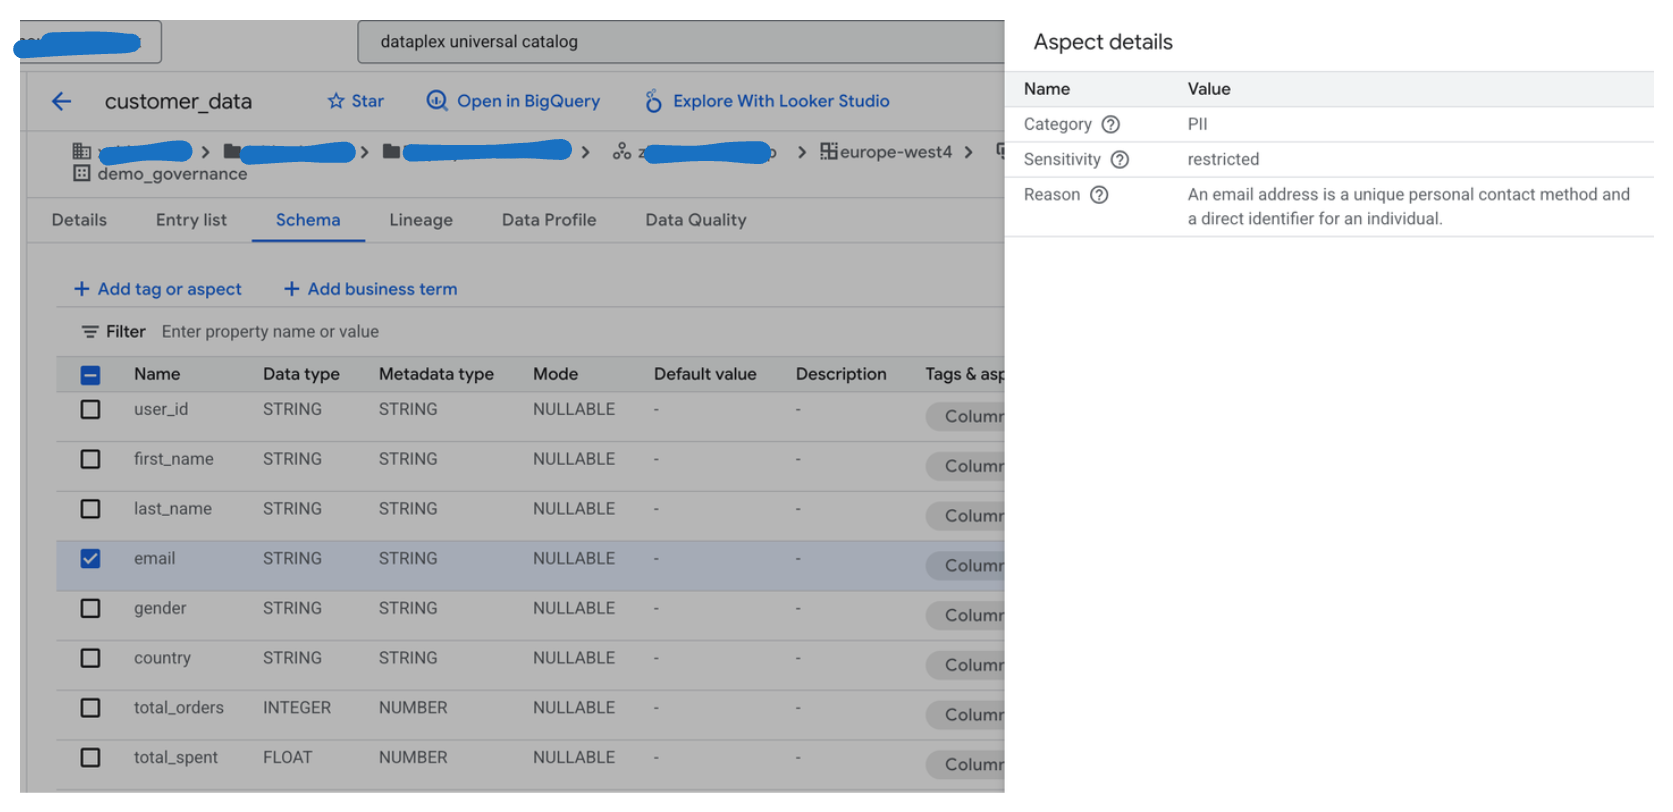Toggle the select-all checkbox in header
Image resolution: width=1673 pixels, height=812 pixels.
tap(90, 375)
